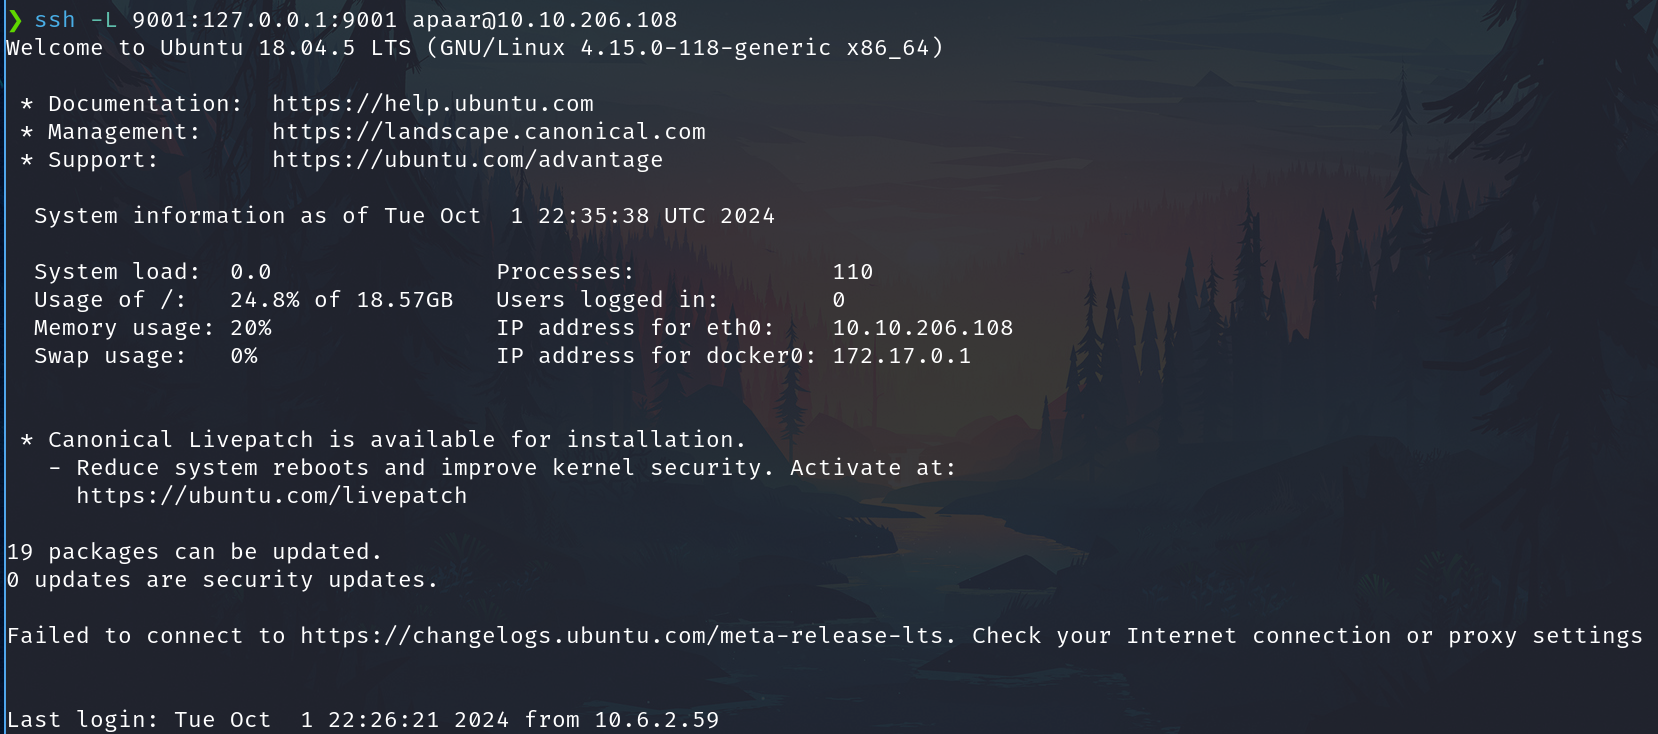Click the green prompt chevron symbol
The image size is (1658, 734).
(x=15, y=20)
